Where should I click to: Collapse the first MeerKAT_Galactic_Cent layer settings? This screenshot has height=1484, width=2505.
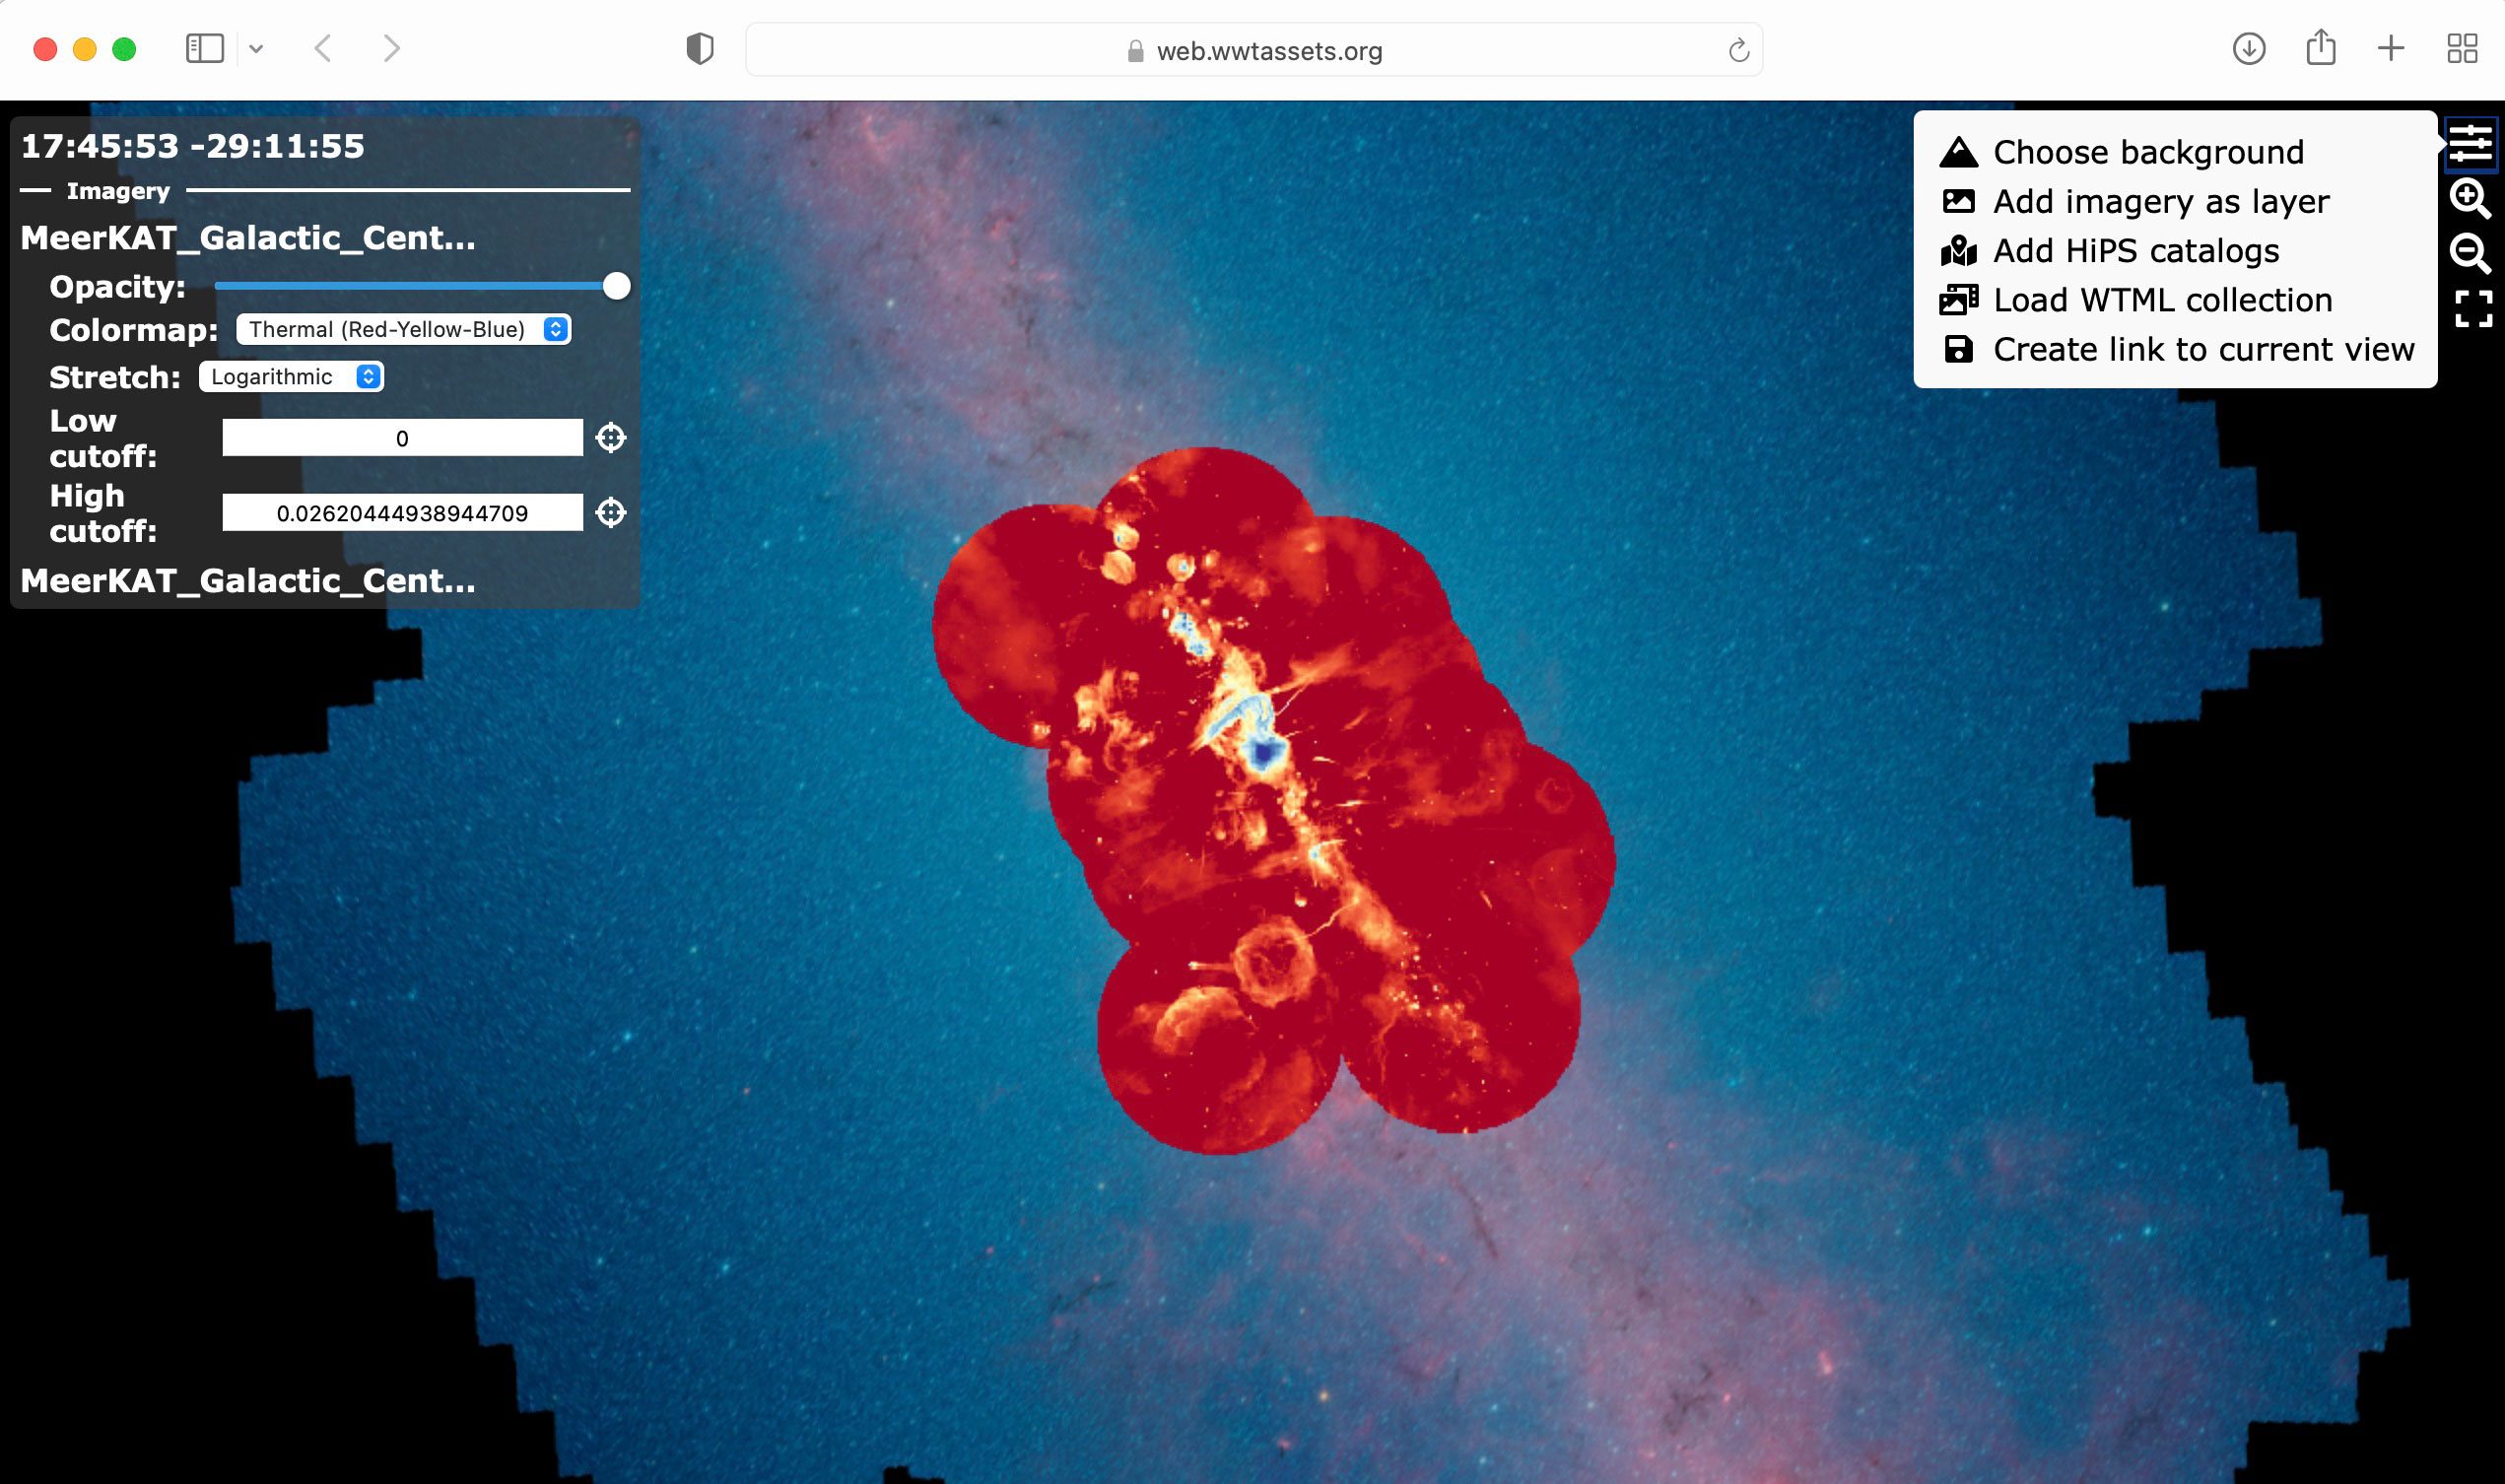[248, 238]
